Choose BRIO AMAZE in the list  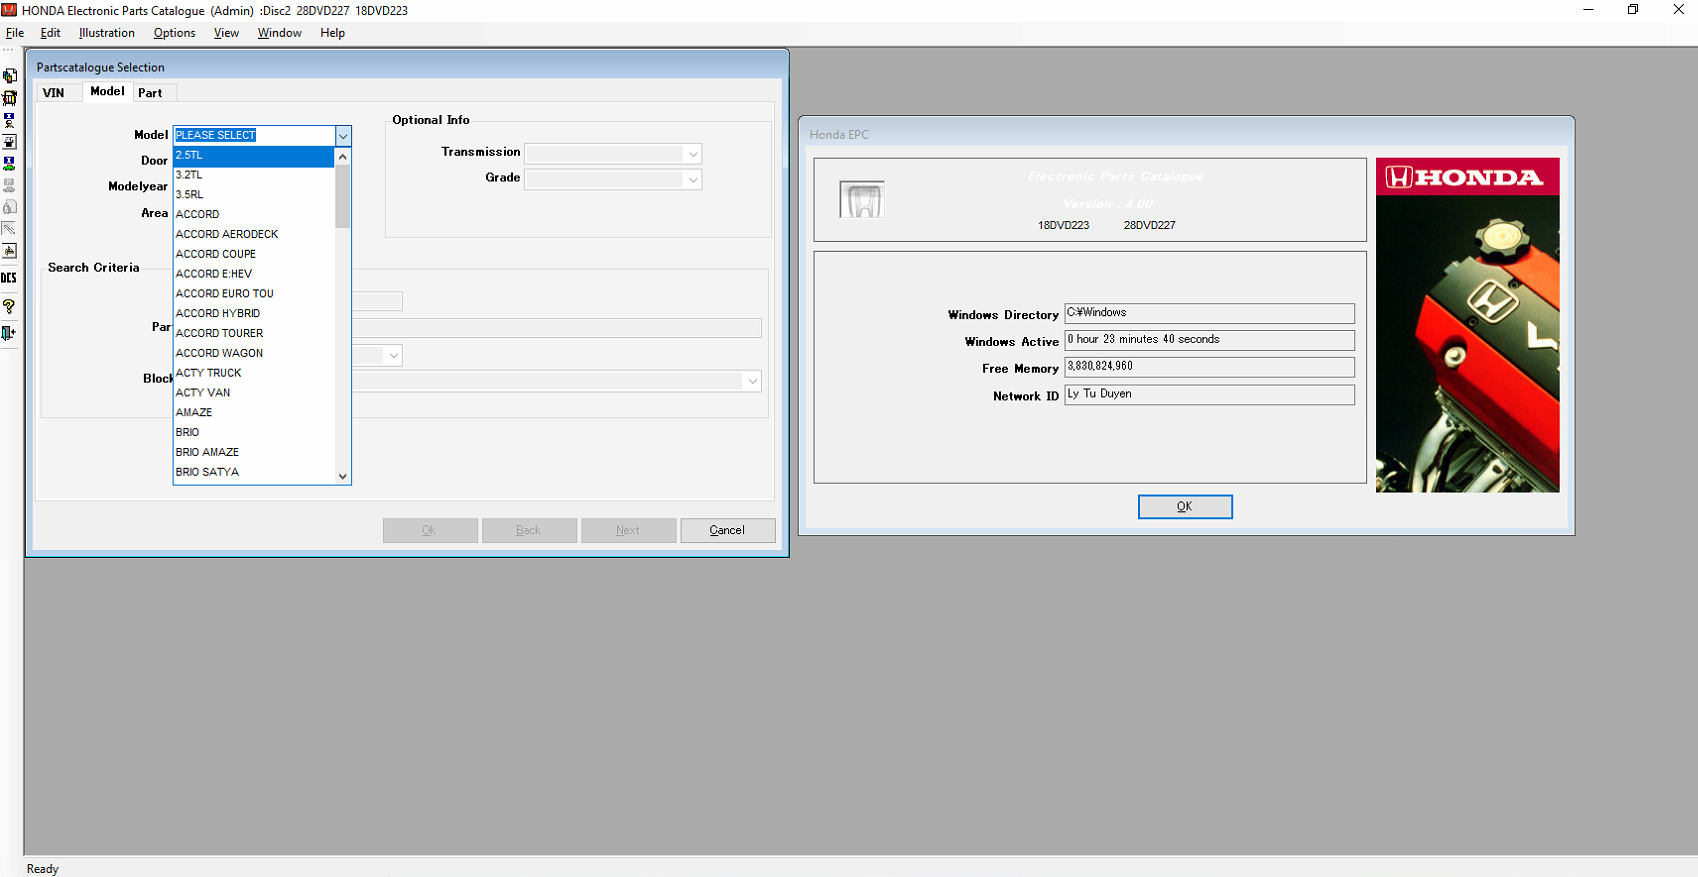click(x=207, y=452)
